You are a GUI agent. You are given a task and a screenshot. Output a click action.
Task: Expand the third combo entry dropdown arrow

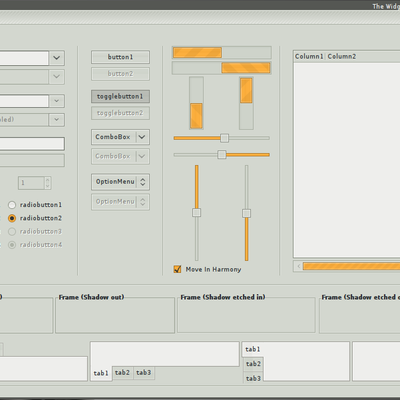point(57,101)
